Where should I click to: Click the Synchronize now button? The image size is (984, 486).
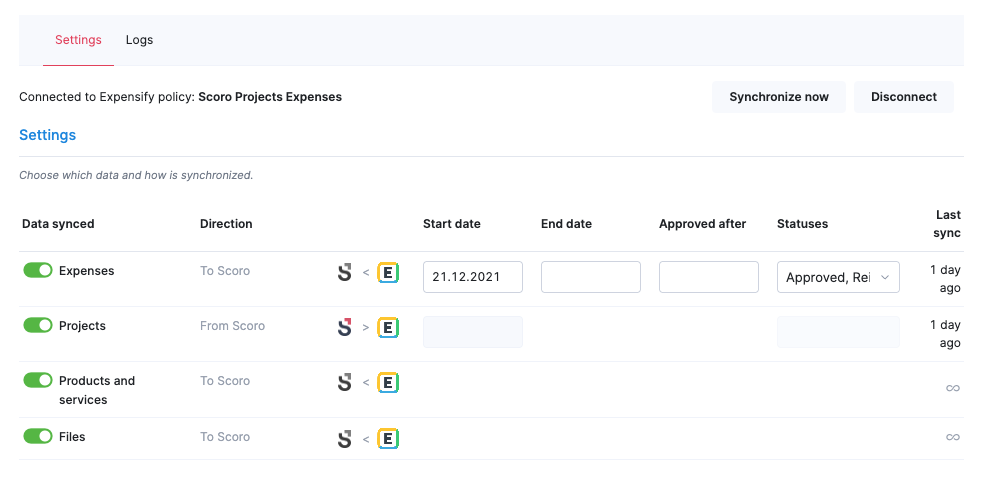pyautogui.click(x=779, y=97)
